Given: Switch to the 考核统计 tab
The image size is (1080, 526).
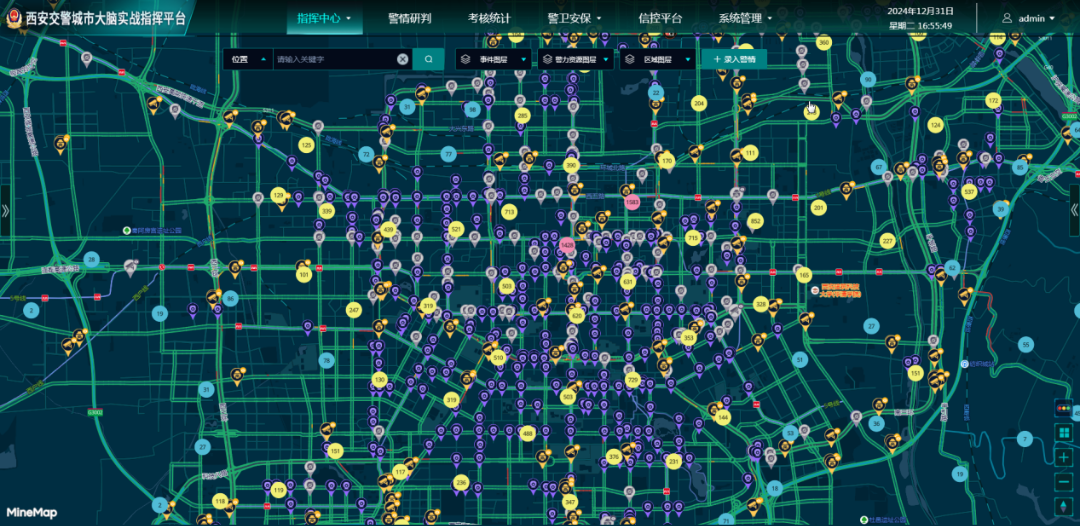Looking at the screenshot, I should click(x=489, y=18).
